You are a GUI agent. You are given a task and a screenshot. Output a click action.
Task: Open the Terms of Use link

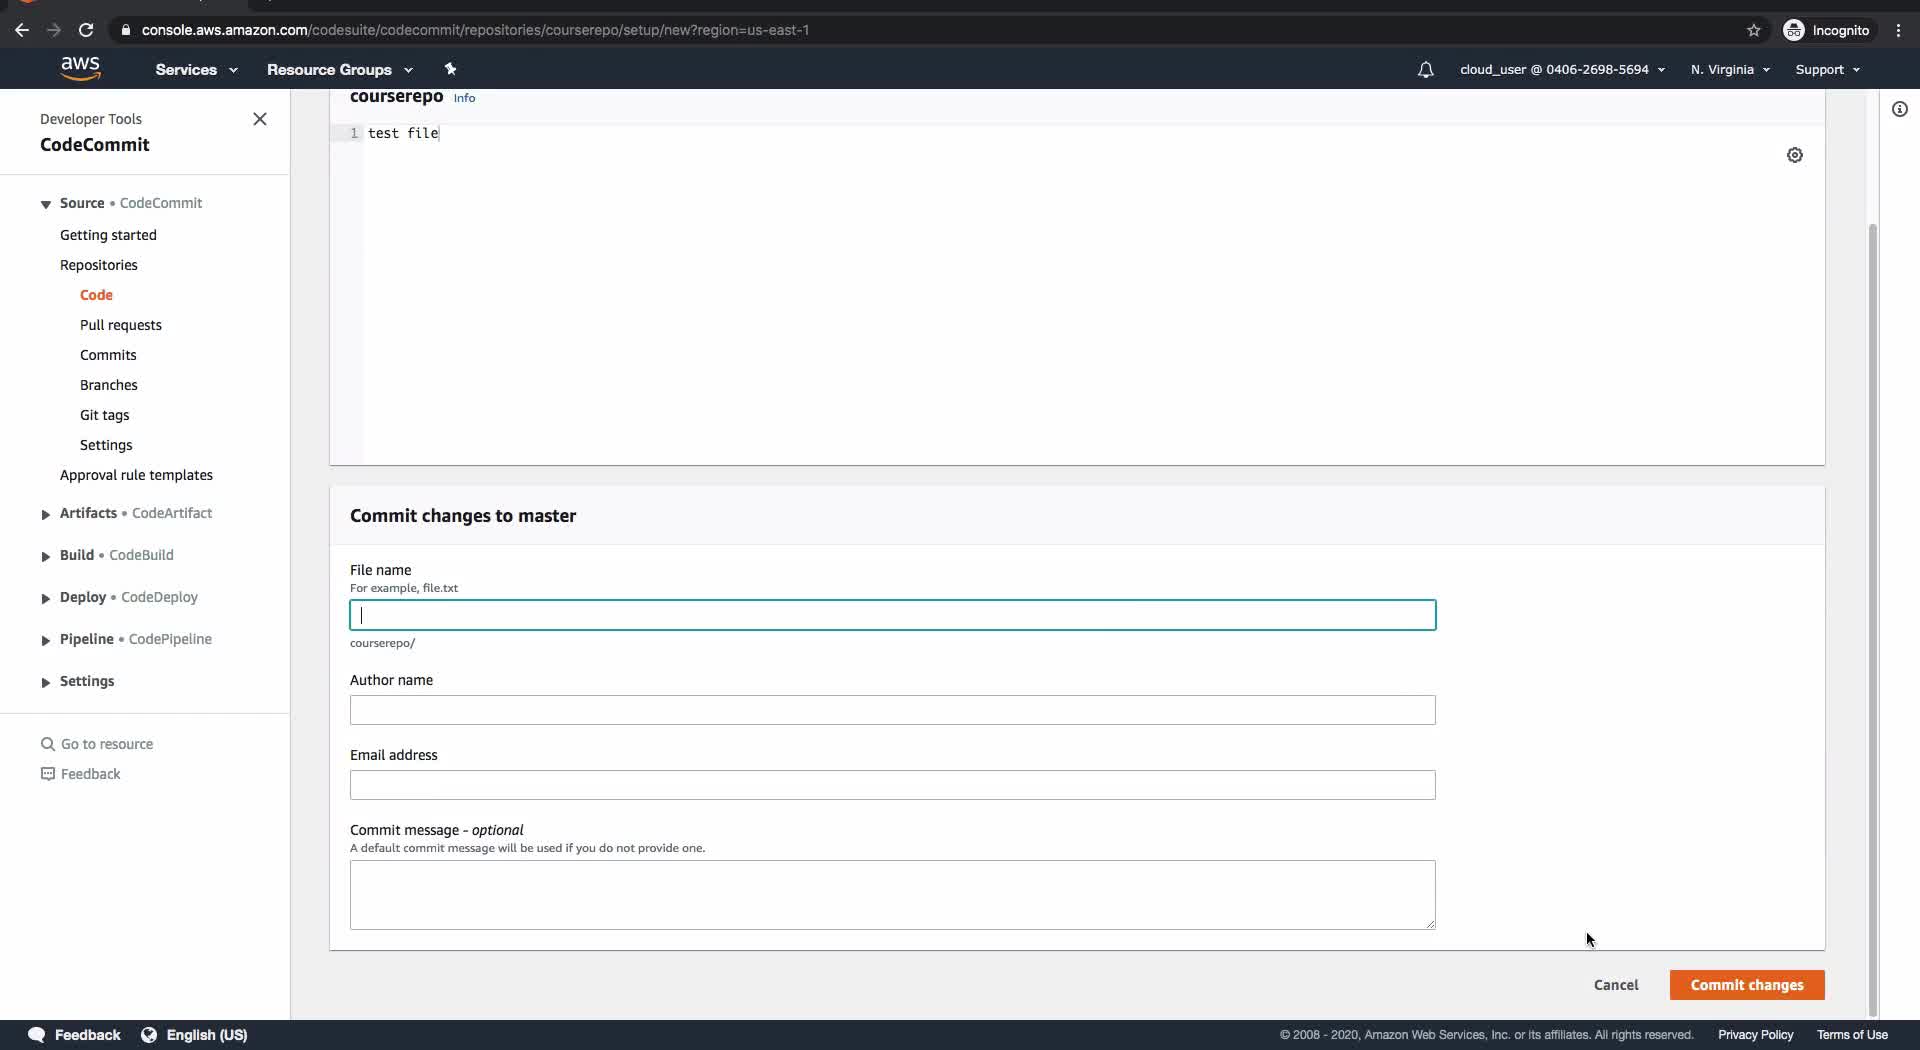click(1852, 1035)
